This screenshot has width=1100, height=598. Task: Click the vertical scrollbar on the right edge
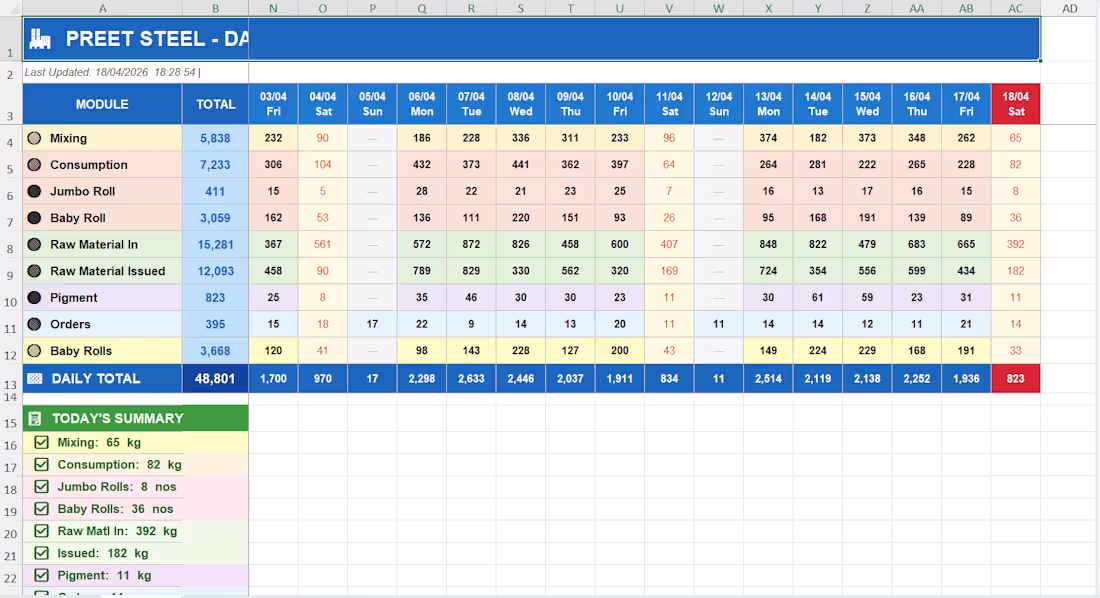pos(1093,300)
